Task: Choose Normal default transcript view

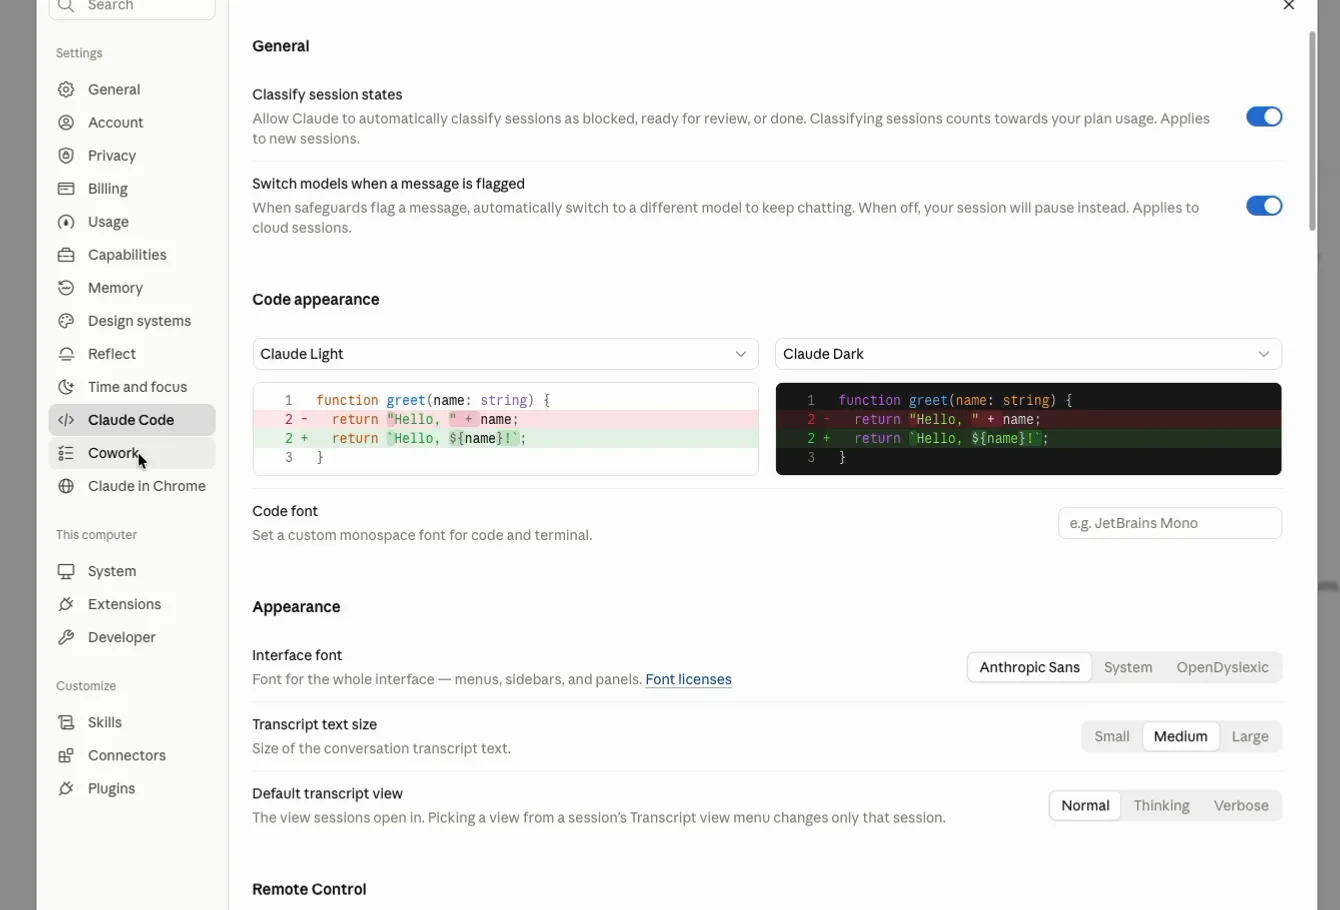Action: 1085,805
